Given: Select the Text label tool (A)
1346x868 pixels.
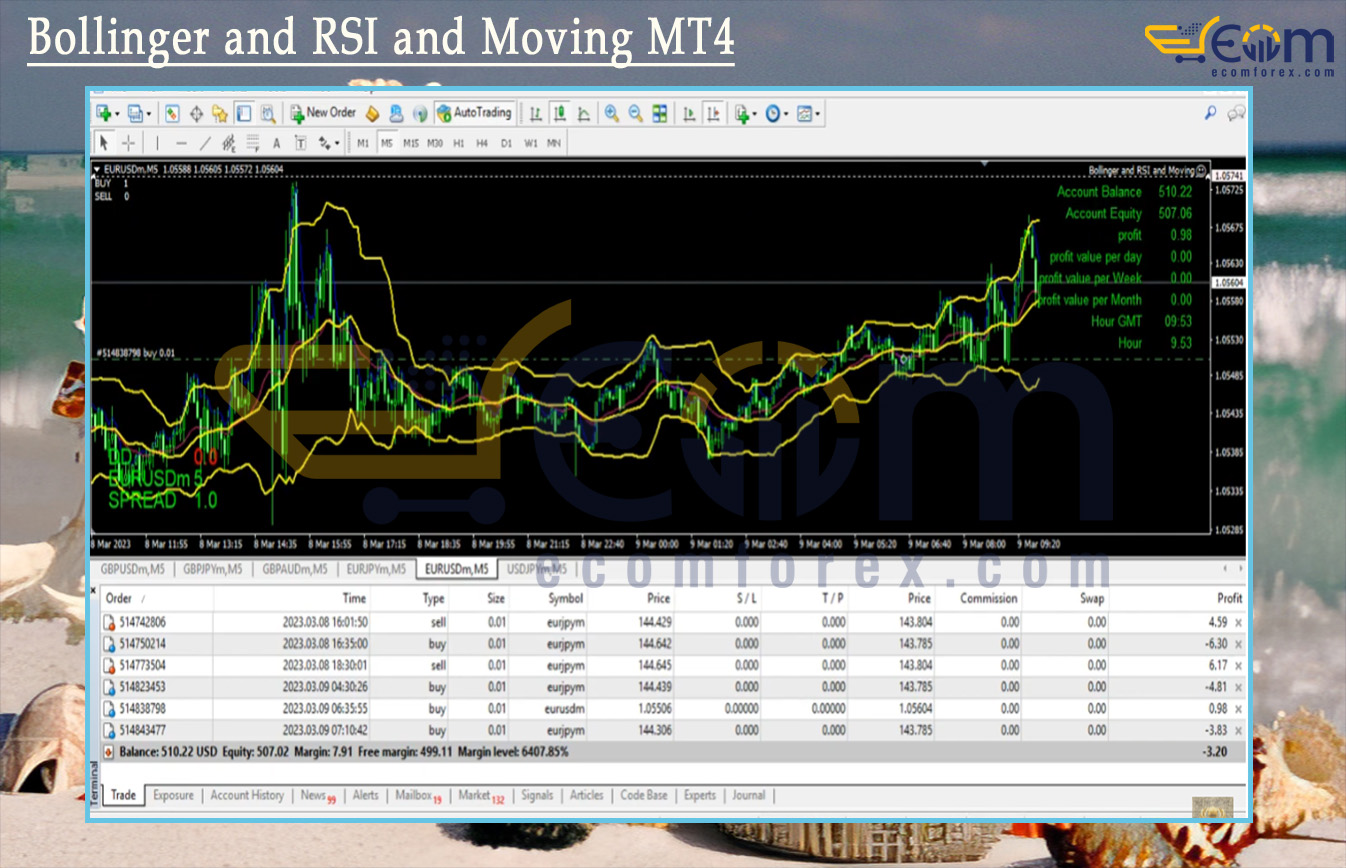Looking at the screenshot, I should [276, 143].
